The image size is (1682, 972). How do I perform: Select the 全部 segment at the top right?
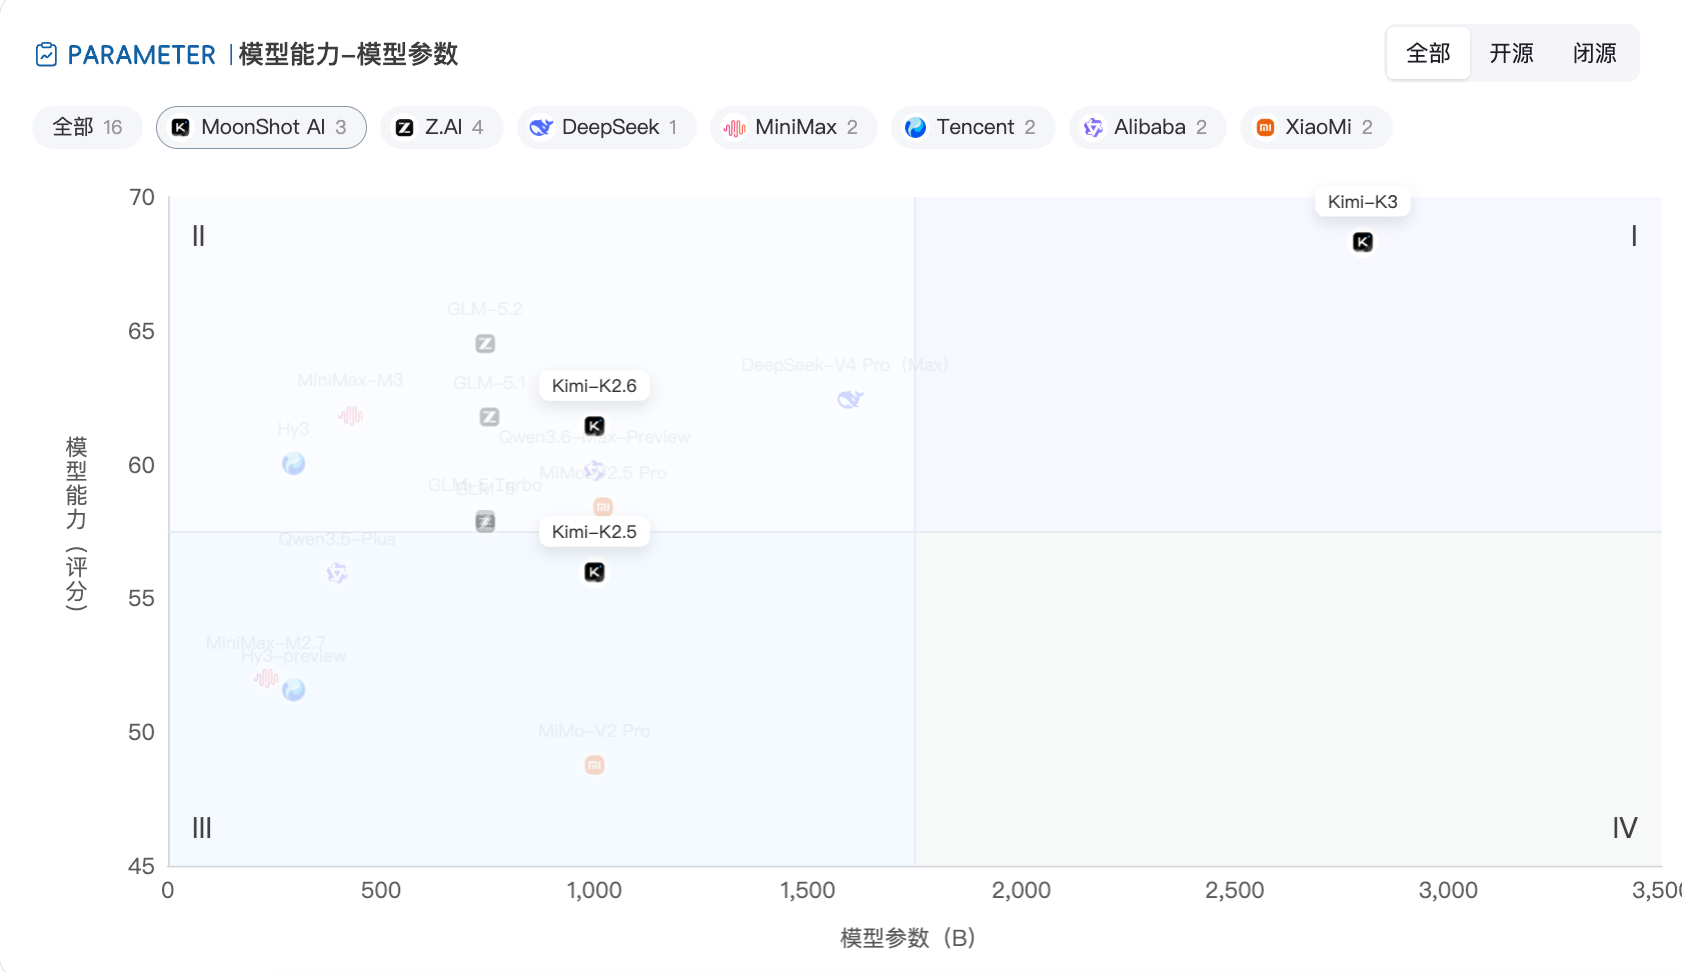pos(1428,53)
